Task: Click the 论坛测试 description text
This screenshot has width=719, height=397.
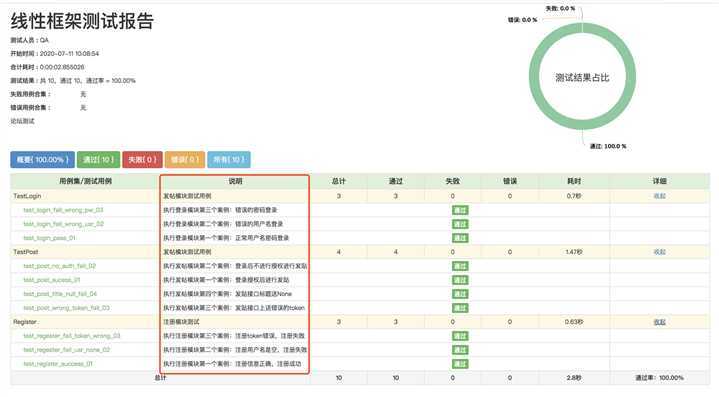Action: tap(22, 121)
